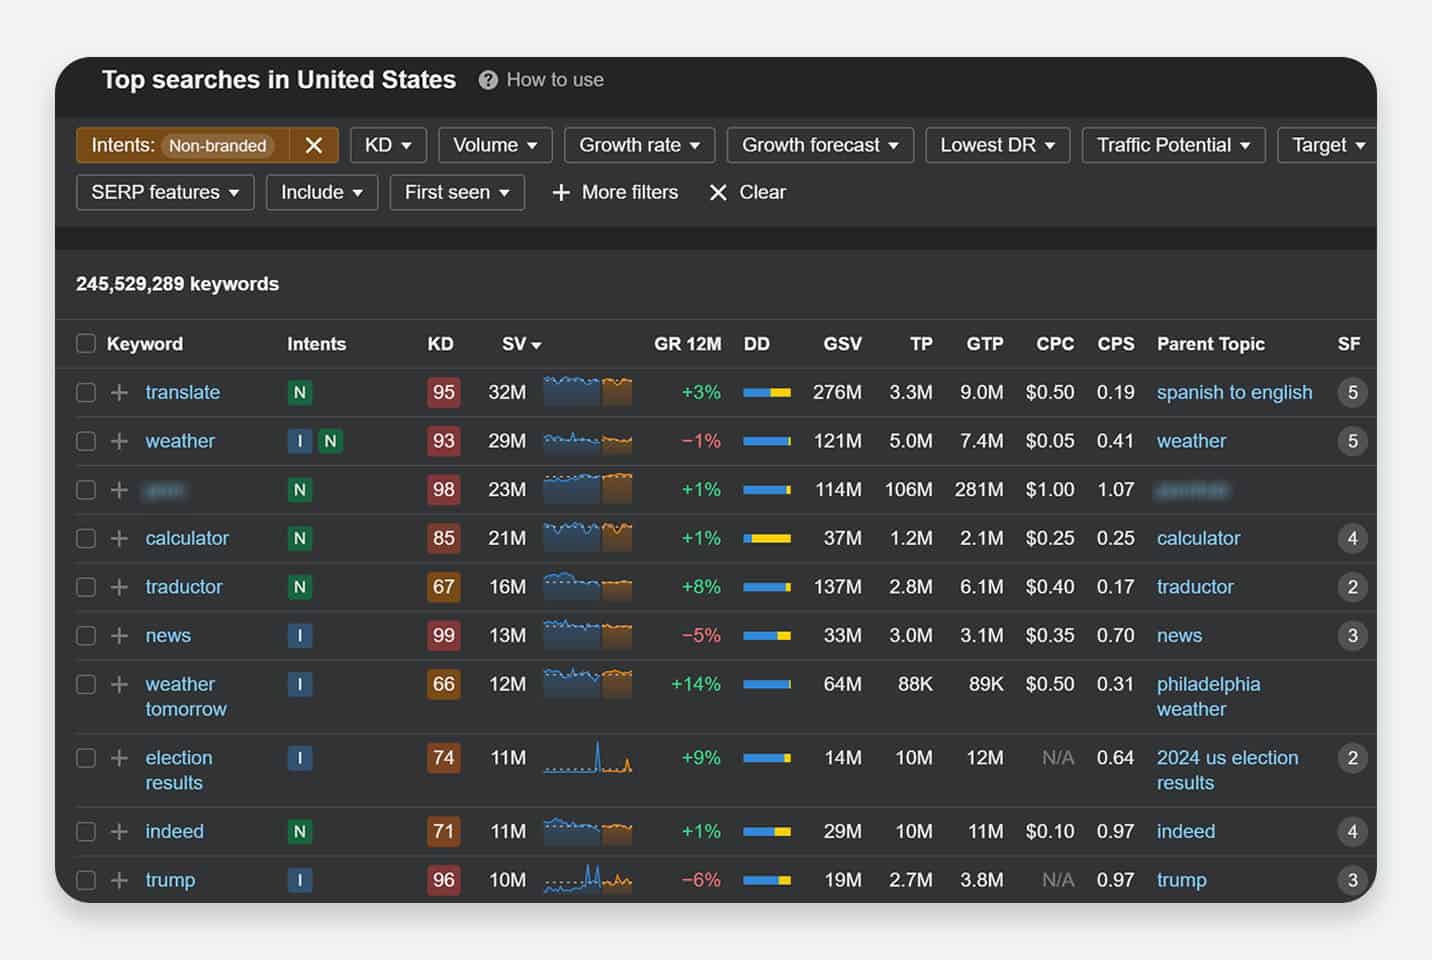Viewport: 1432px width, 960px height.
Task: Open the translate keyword link
Action: point(182,392)
